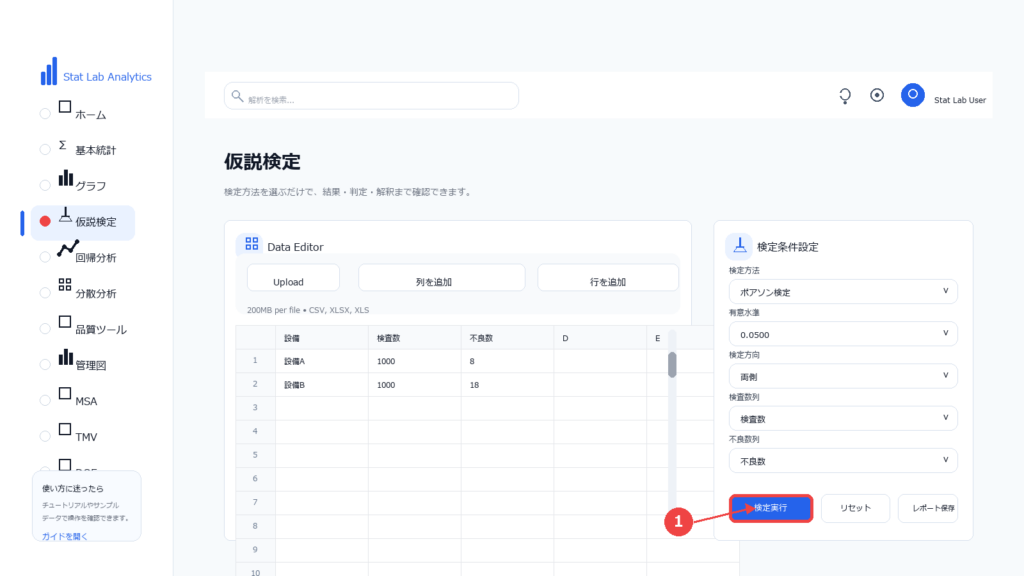The image size is (1024, 576).
Task: Open the 有意水準 dropdown showing 0.0500
Action: point(843,334)
